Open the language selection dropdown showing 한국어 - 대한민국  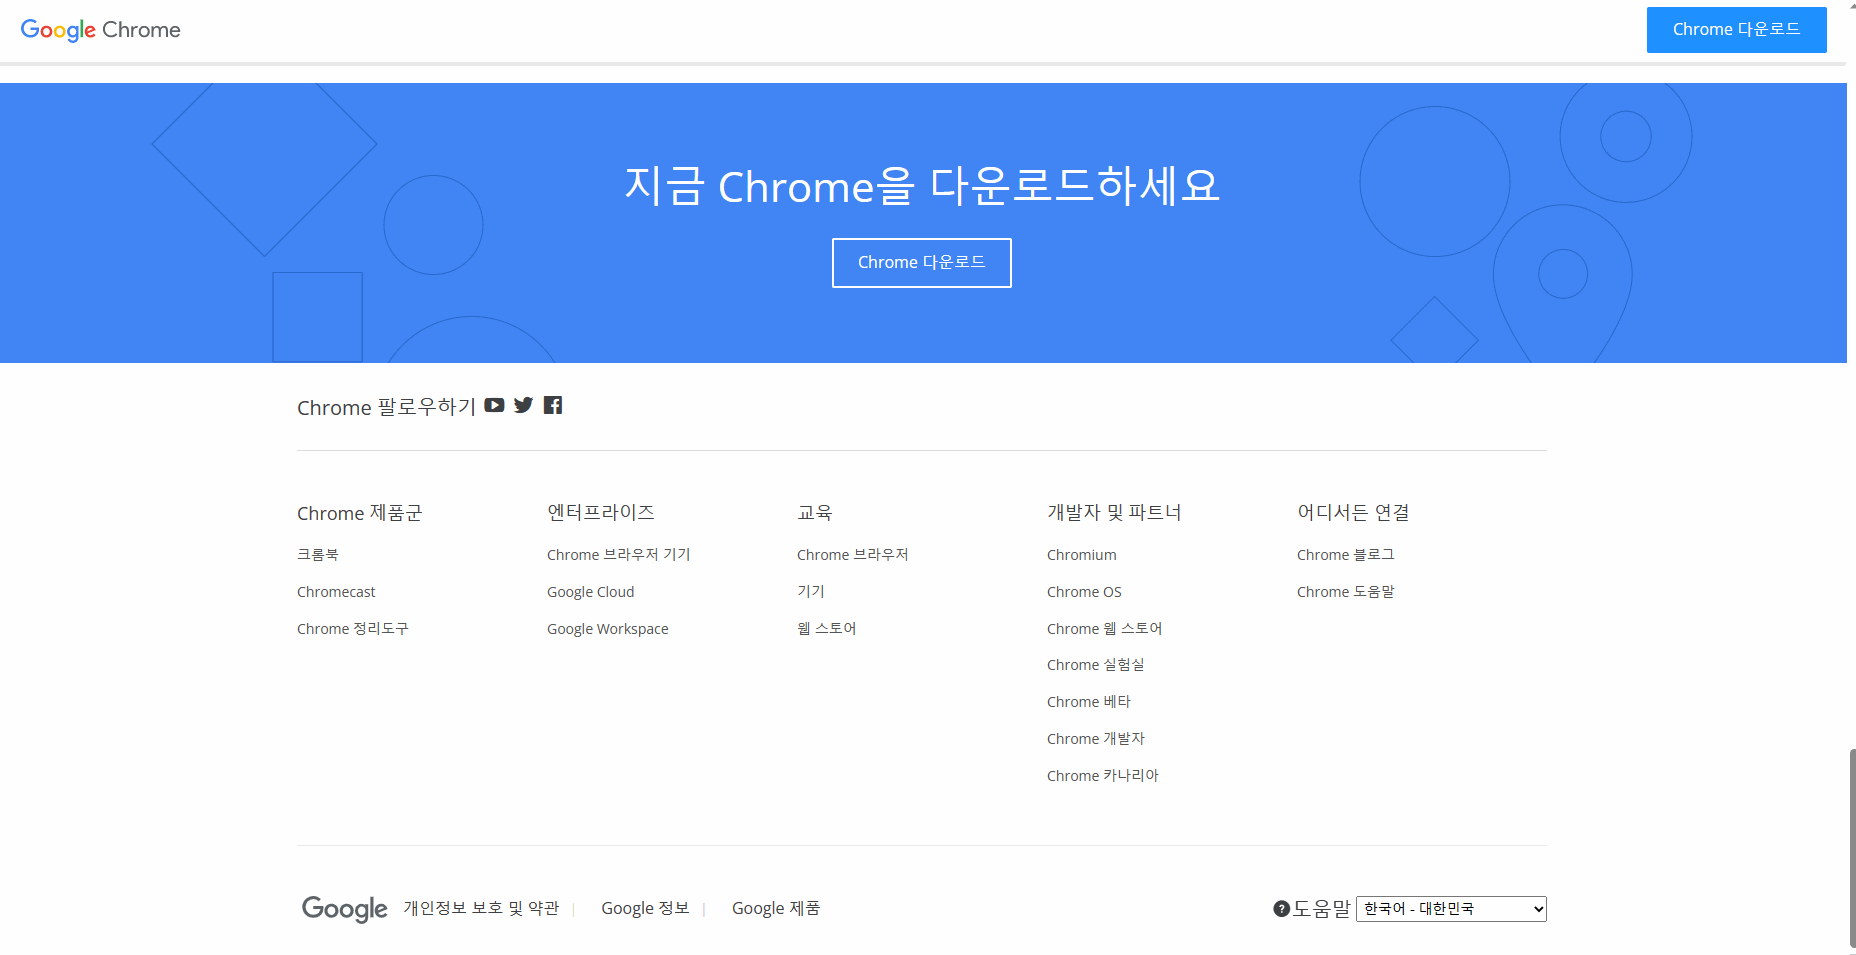[1451, 908]
